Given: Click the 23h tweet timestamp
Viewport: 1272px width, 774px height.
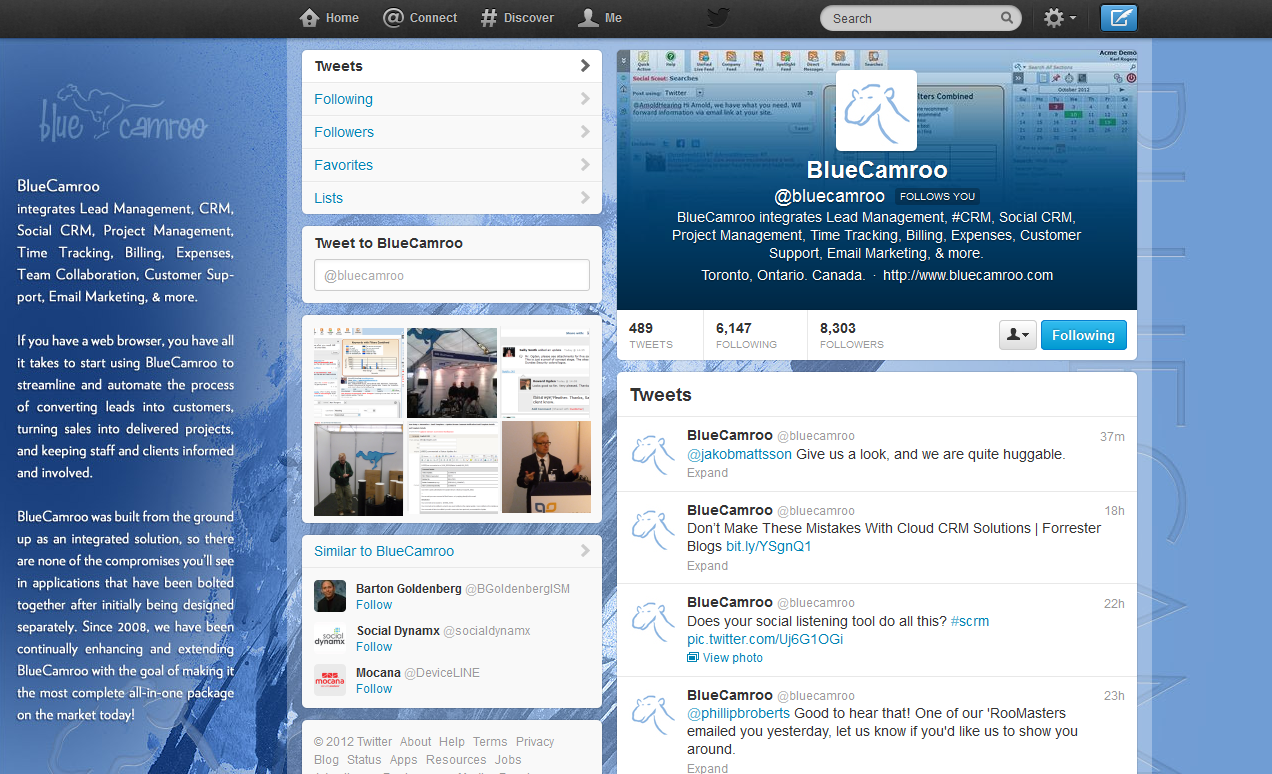Looking at the screenshot, I should [x=1114, y=696].
